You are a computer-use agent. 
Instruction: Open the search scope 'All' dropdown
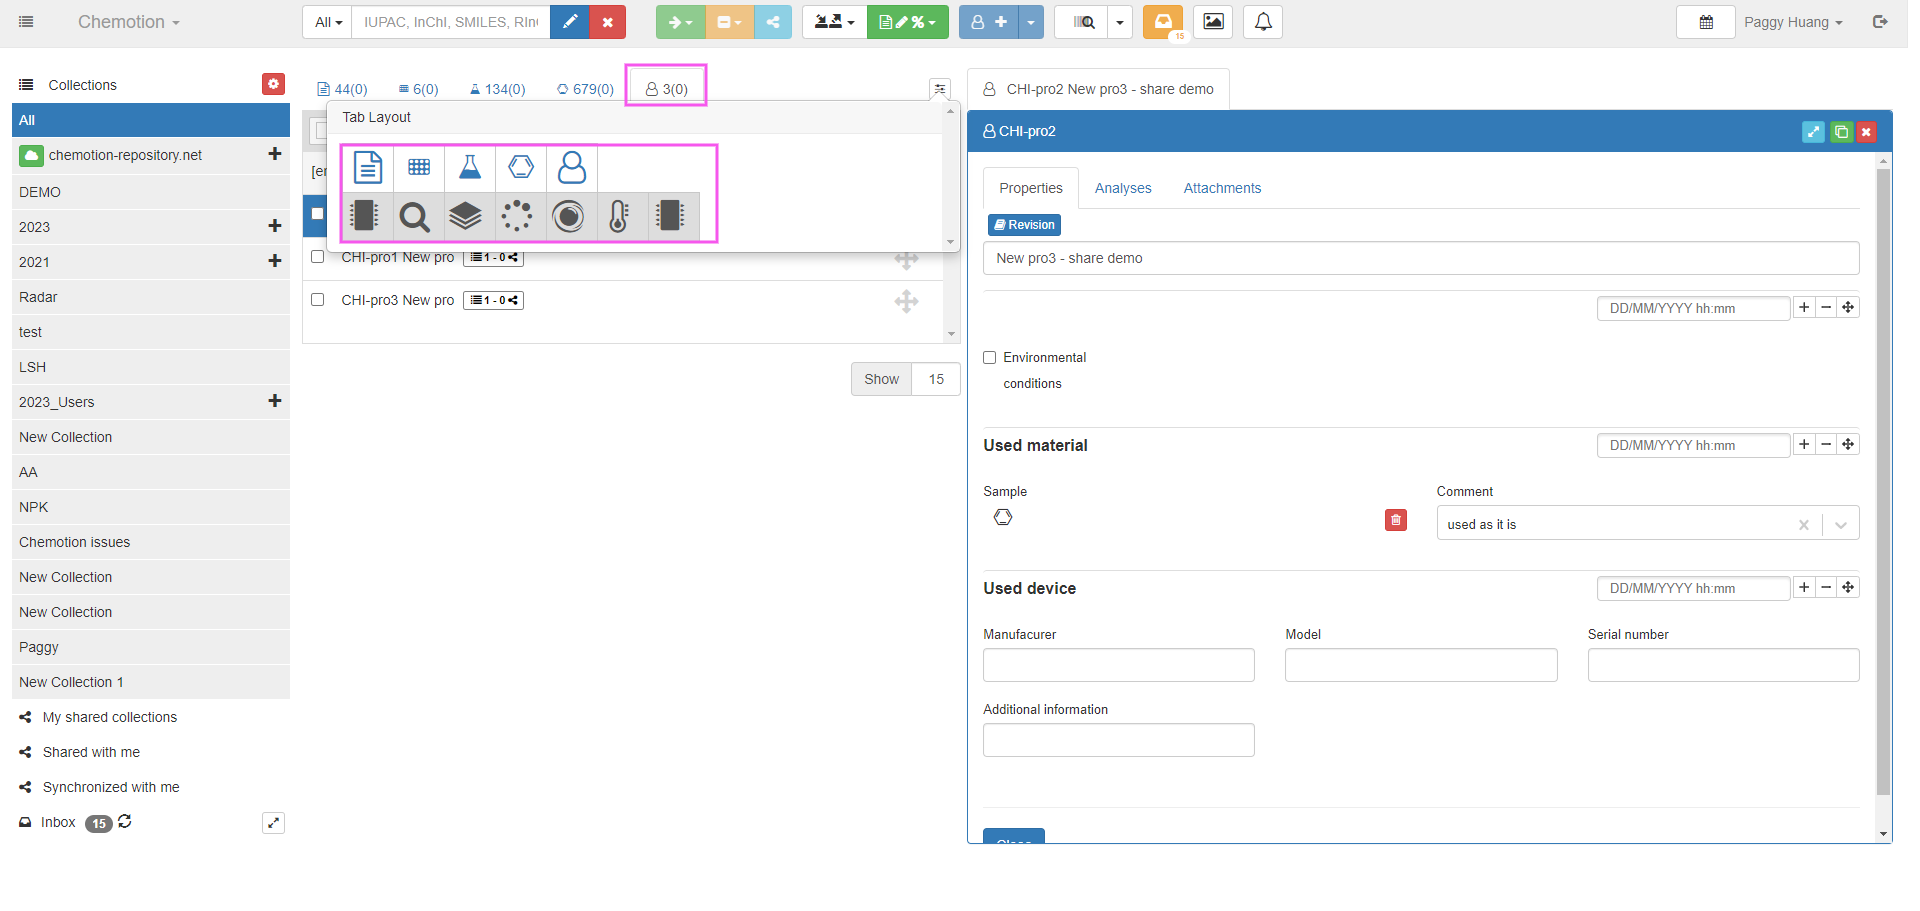328,22
